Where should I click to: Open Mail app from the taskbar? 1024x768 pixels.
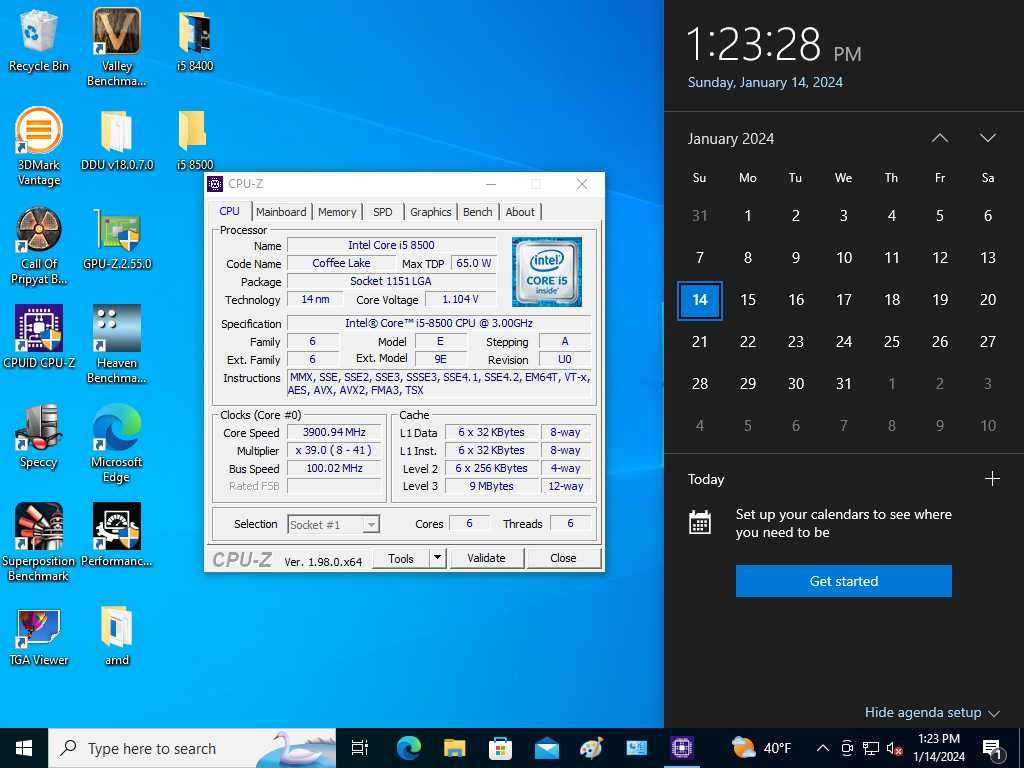click(546, 748)
